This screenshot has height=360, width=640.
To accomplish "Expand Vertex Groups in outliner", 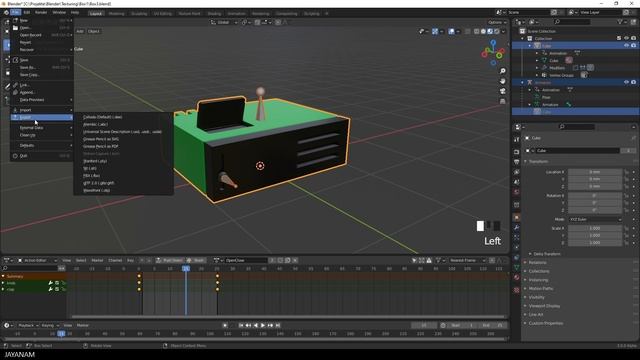I will coord(537,75).
